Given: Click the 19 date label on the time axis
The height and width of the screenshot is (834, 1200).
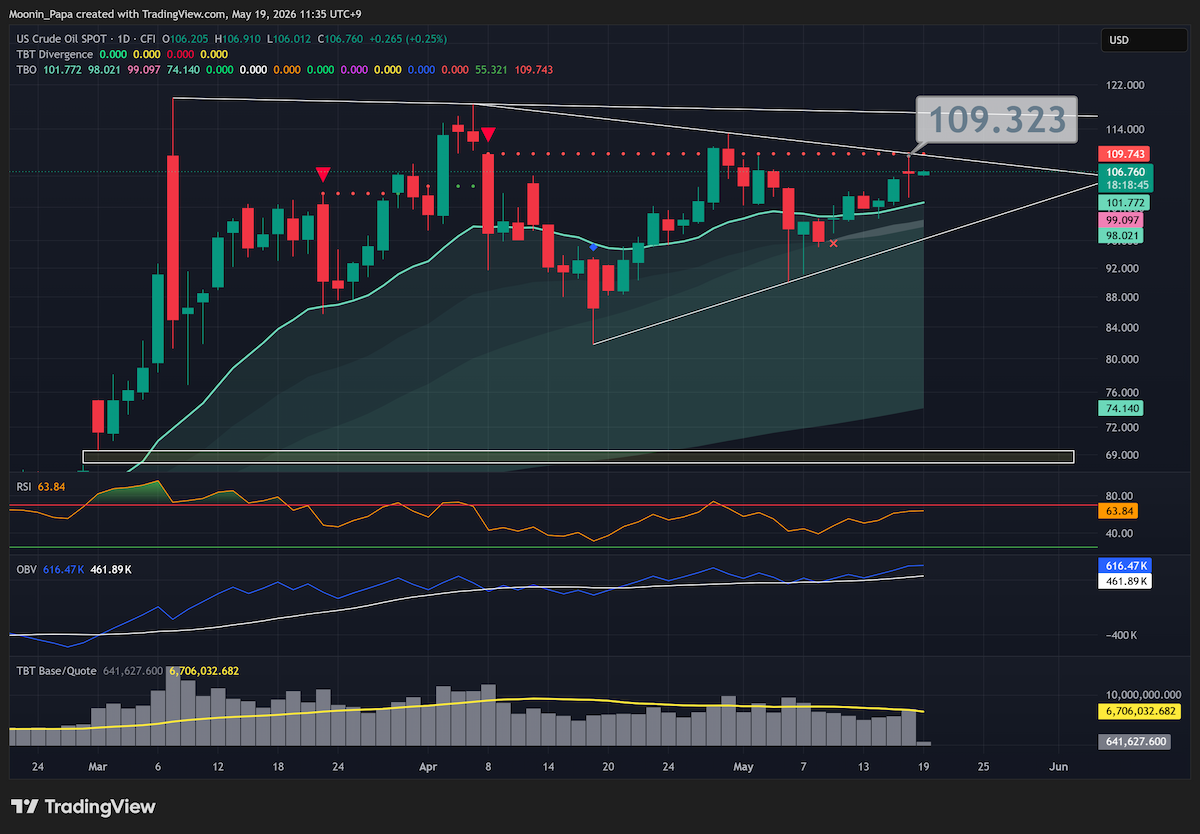Looking at the screenshot, I should 924,767.
